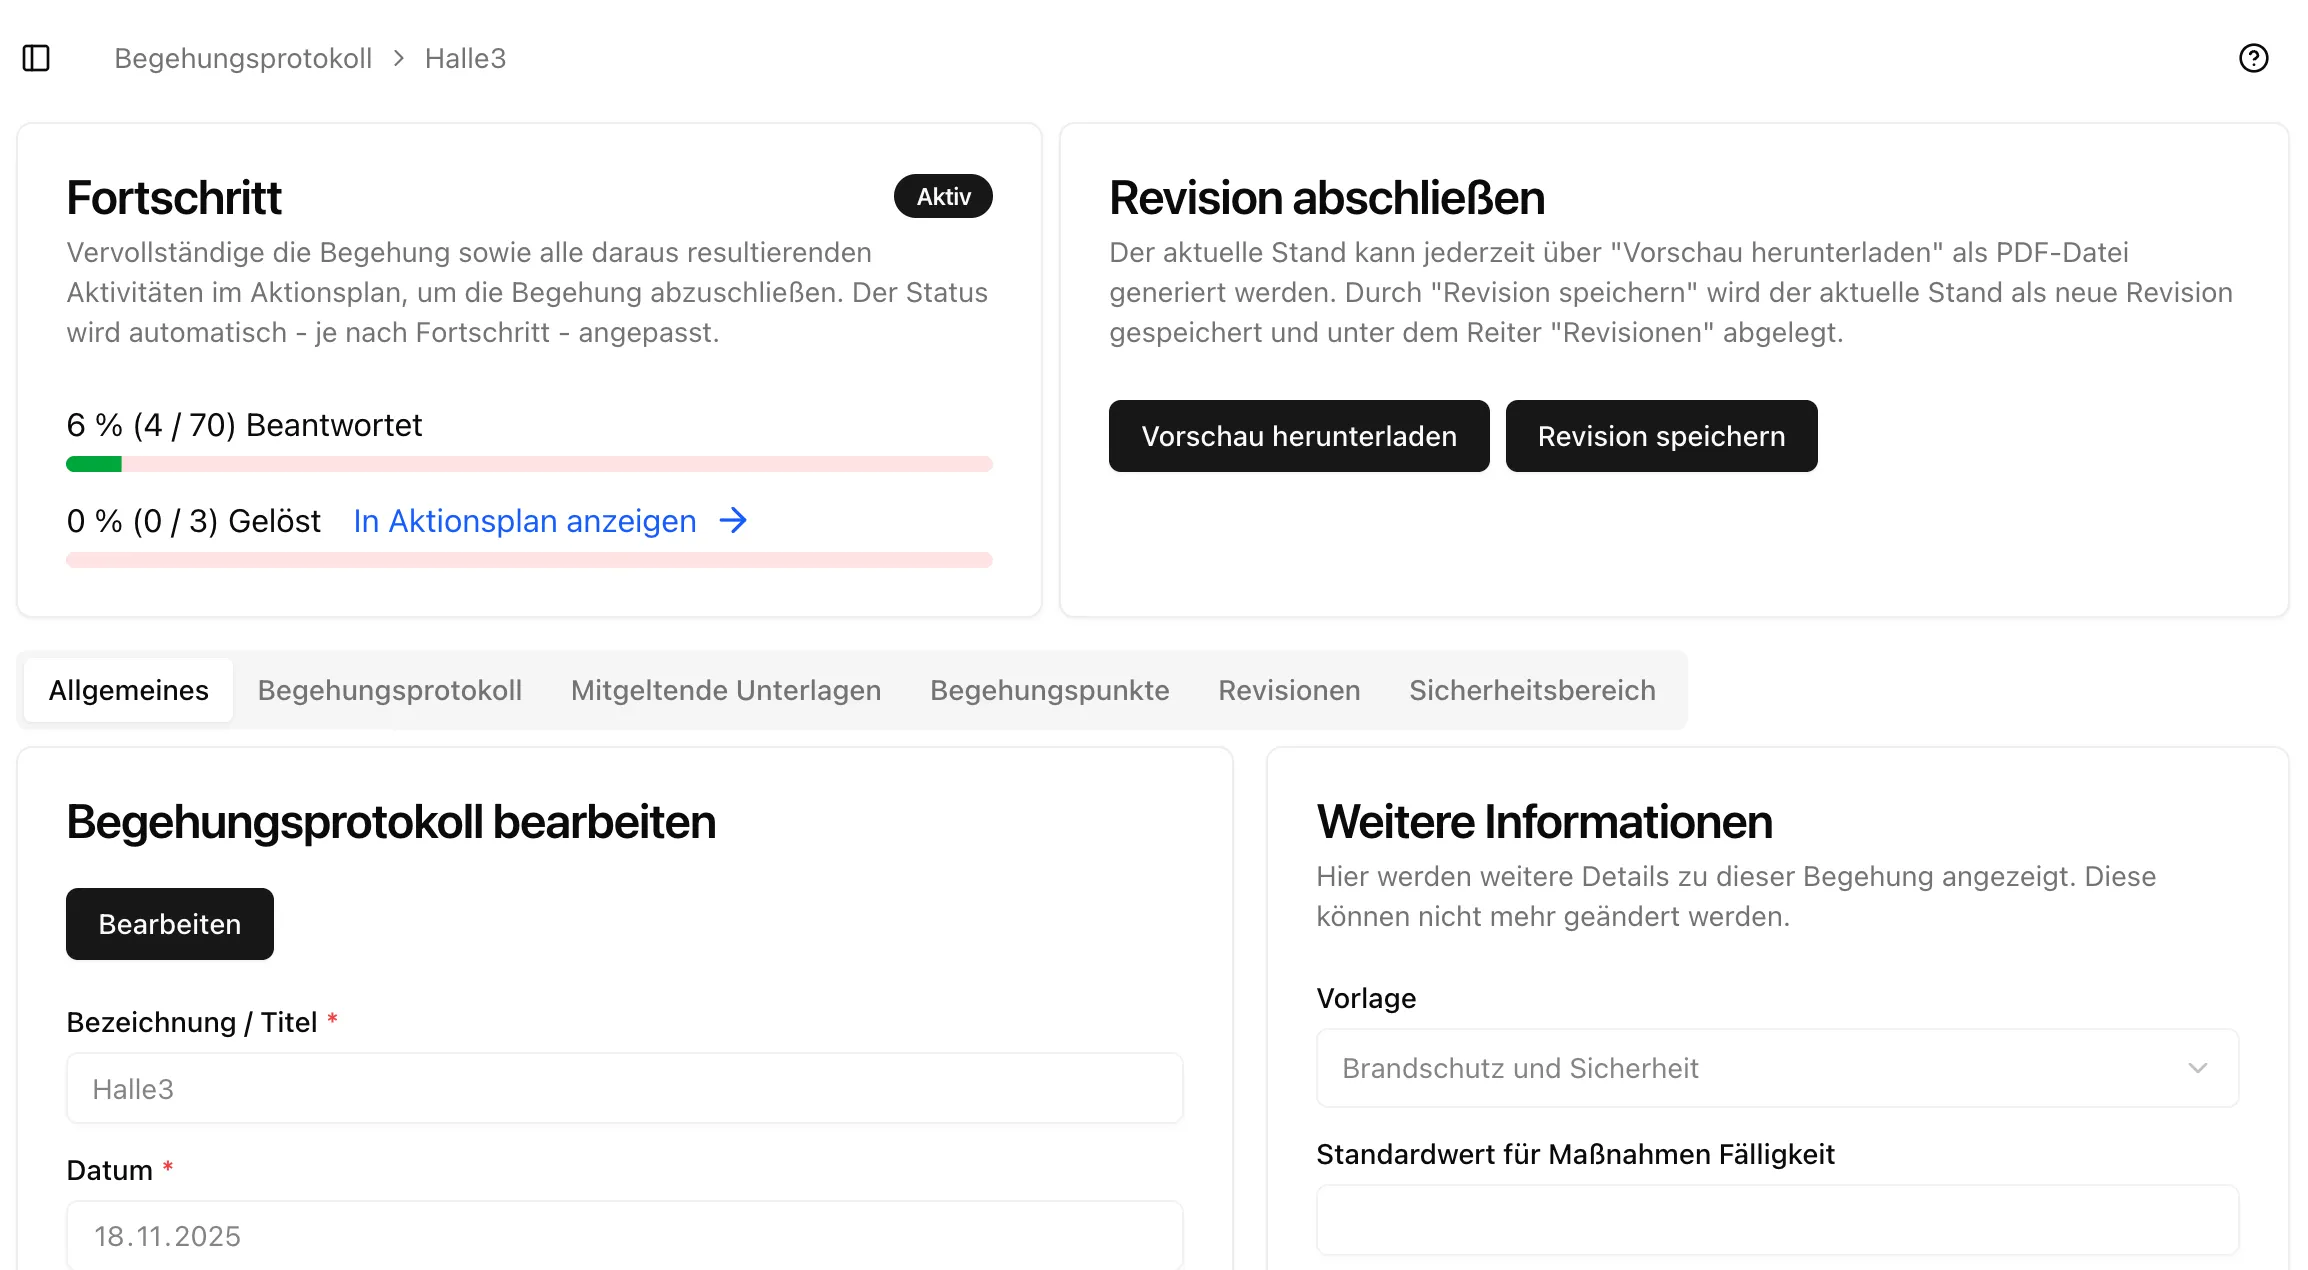Select the Begehungspunkte tab
The height and width of the screenshot is (1270, 2308).
(x=1049, y=690)
